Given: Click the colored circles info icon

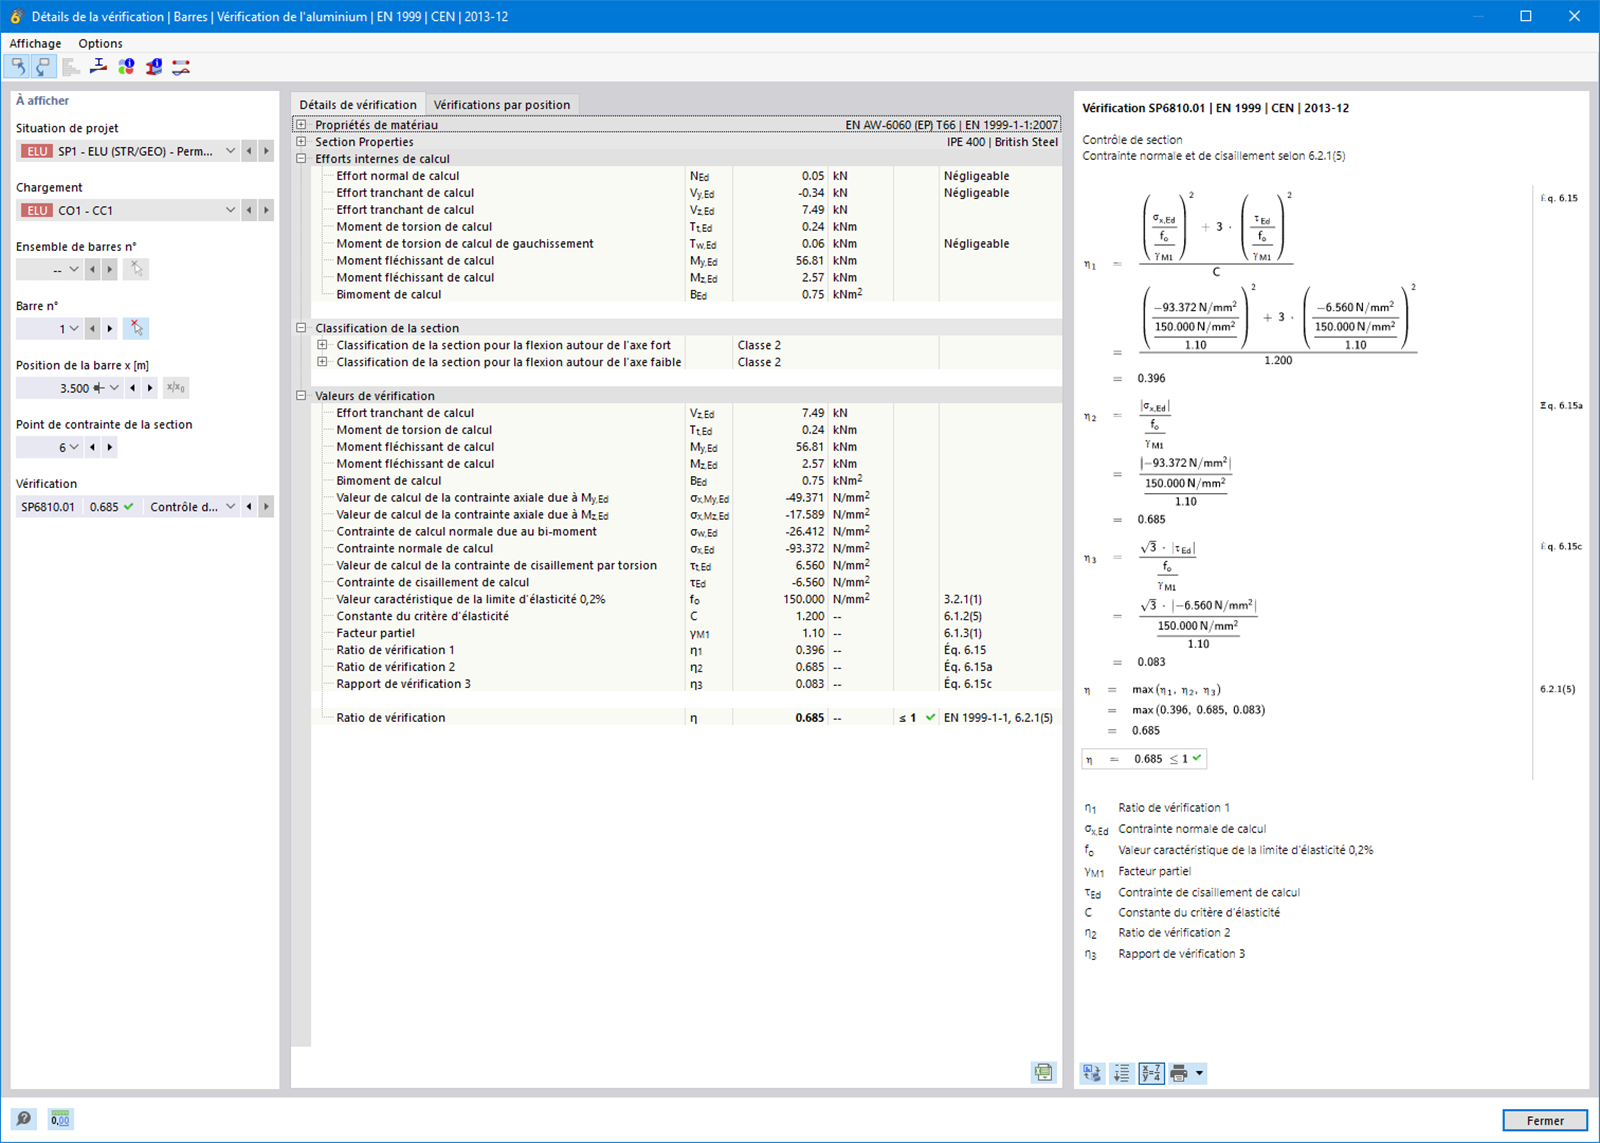Looking at the screenshot, I should 126,67.
